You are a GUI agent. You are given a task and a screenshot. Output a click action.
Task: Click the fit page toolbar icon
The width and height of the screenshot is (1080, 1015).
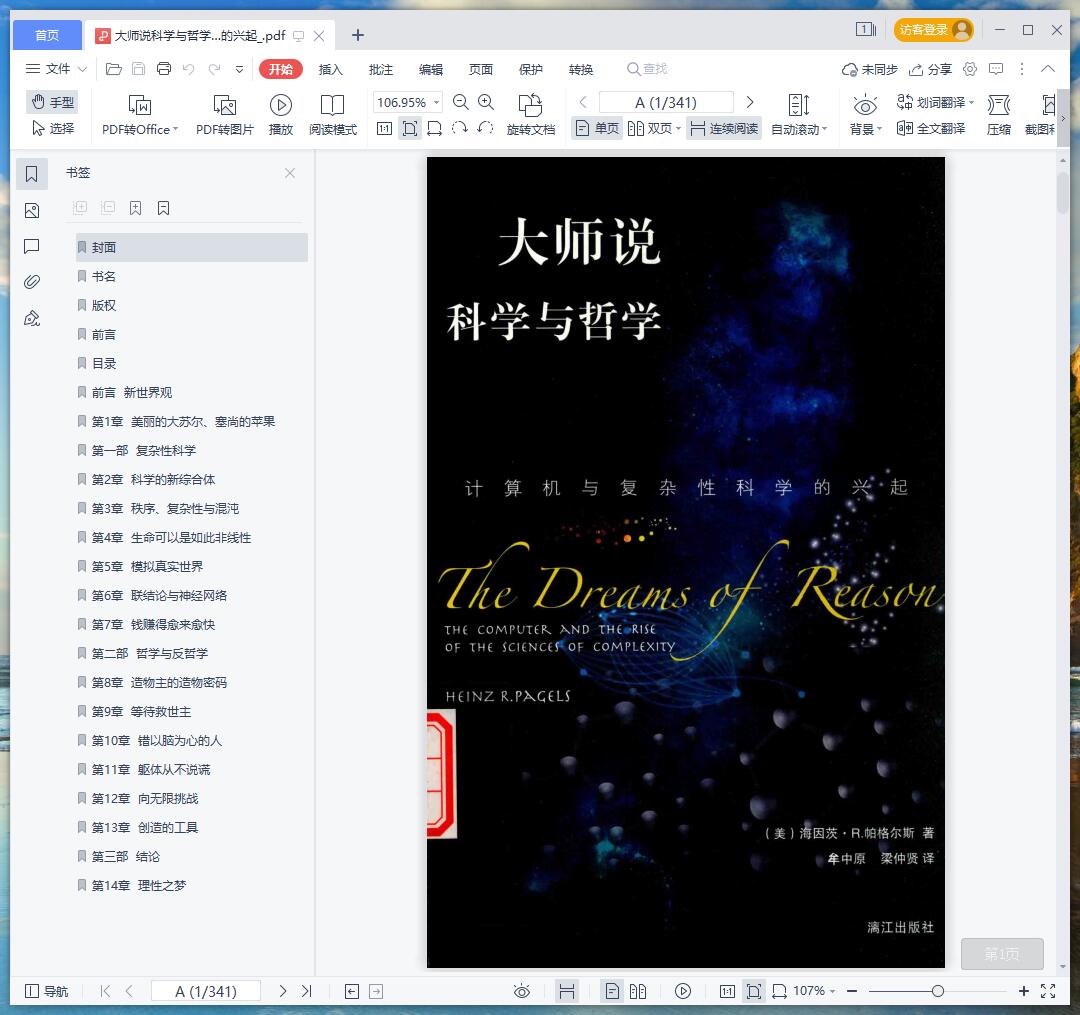tap(410, 129)
